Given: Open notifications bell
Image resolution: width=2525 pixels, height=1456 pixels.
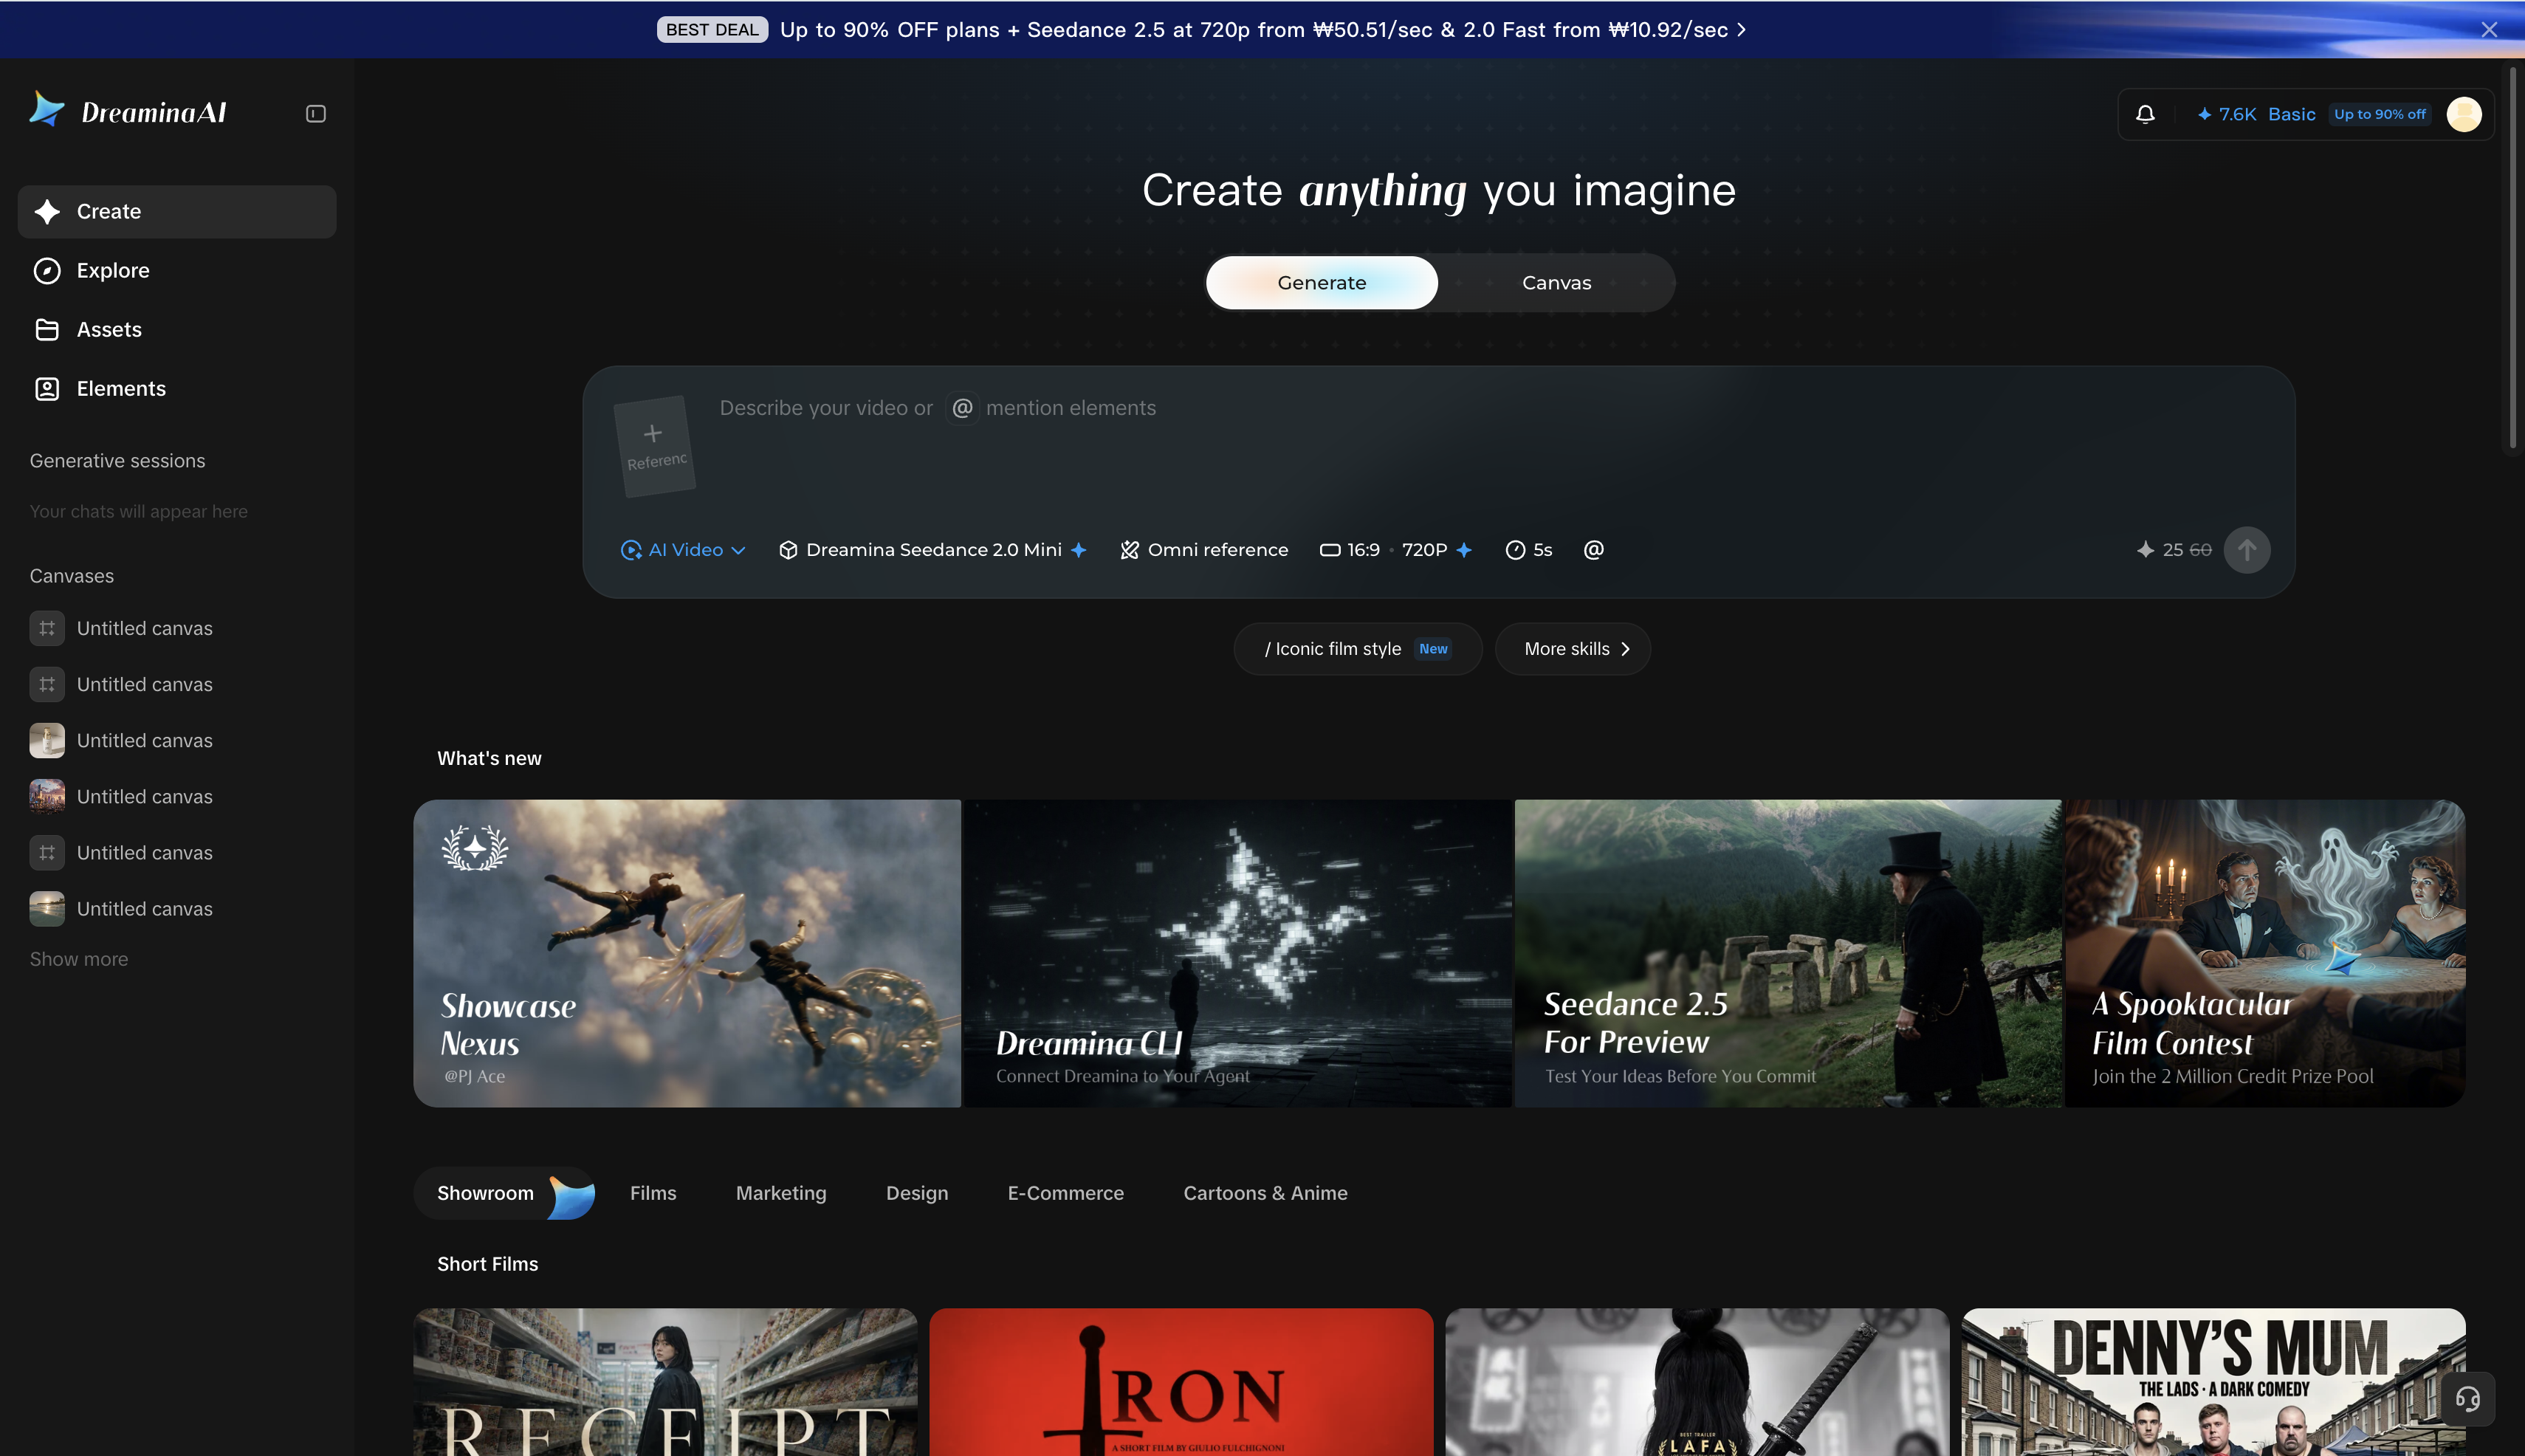Looking at the screenshot, I should click(2145, 114).
